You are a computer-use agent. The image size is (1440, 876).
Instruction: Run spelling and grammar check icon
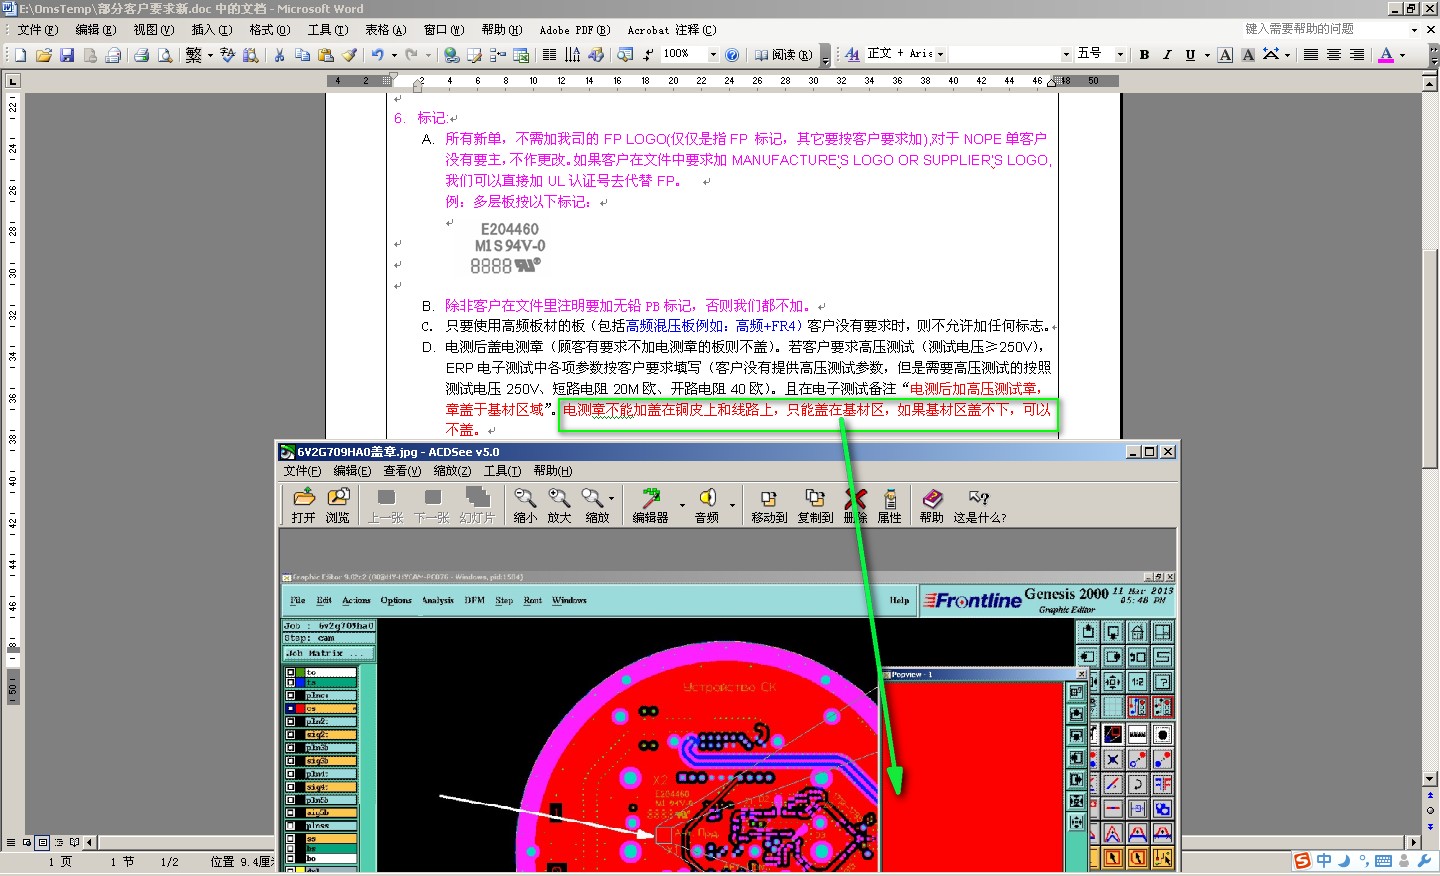228,55
